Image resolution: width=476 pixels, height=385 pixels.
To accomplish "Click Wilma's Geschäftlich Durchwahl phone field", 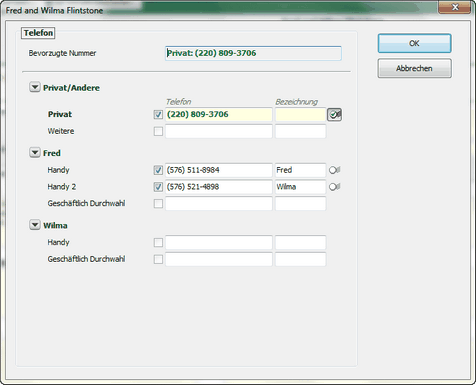I will [219, 259].
